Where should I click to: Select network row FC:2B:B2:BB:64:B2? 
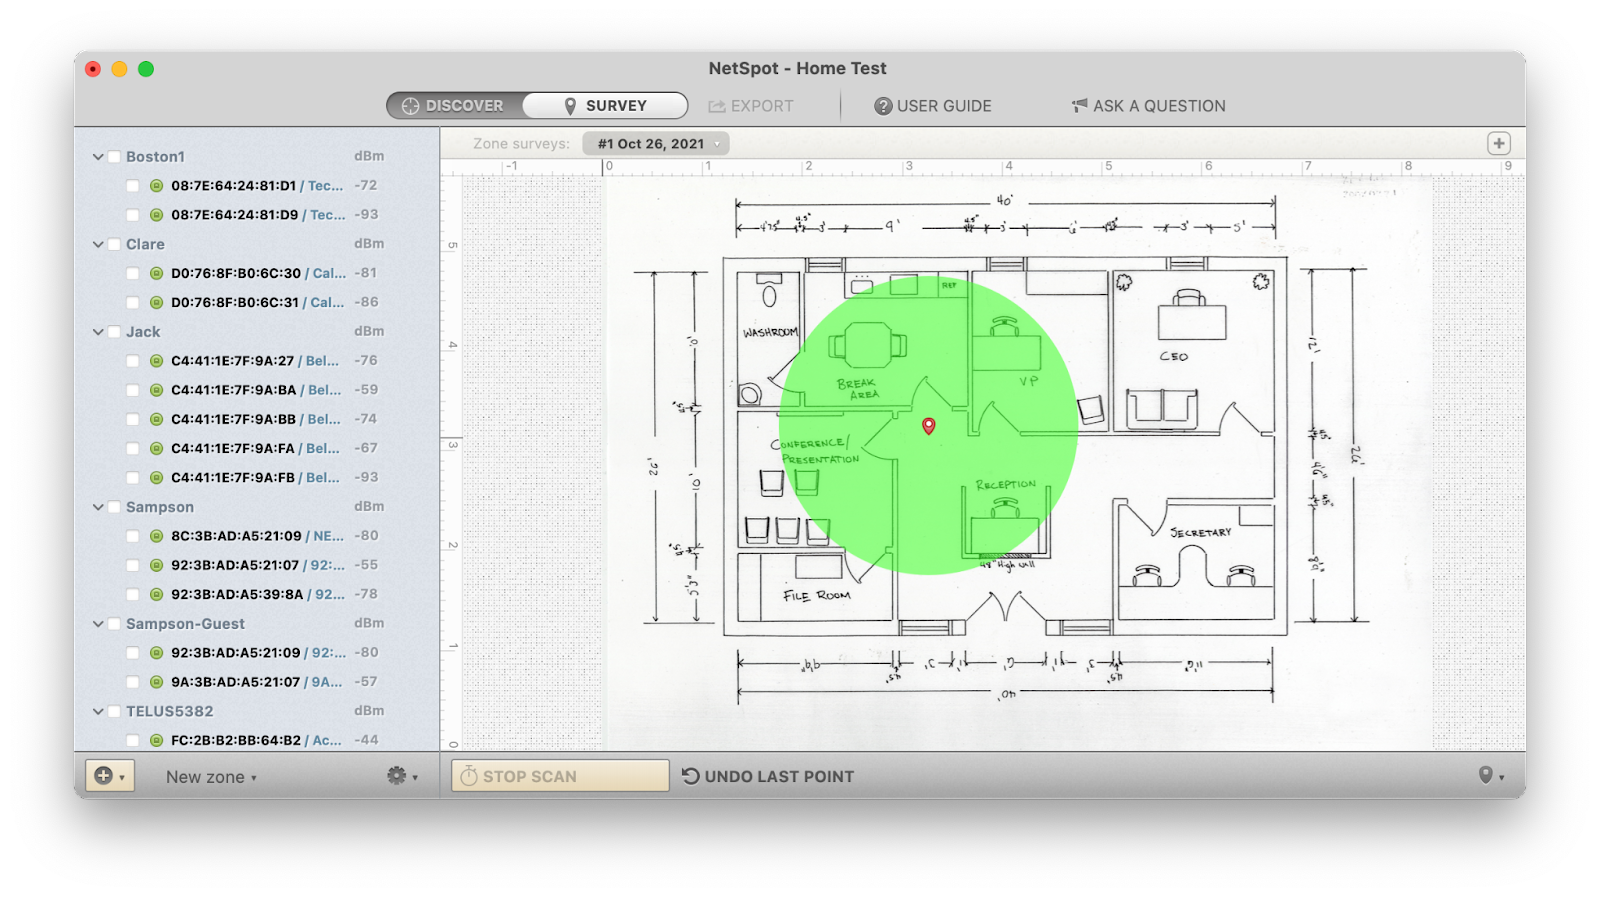tap(257, 741)
